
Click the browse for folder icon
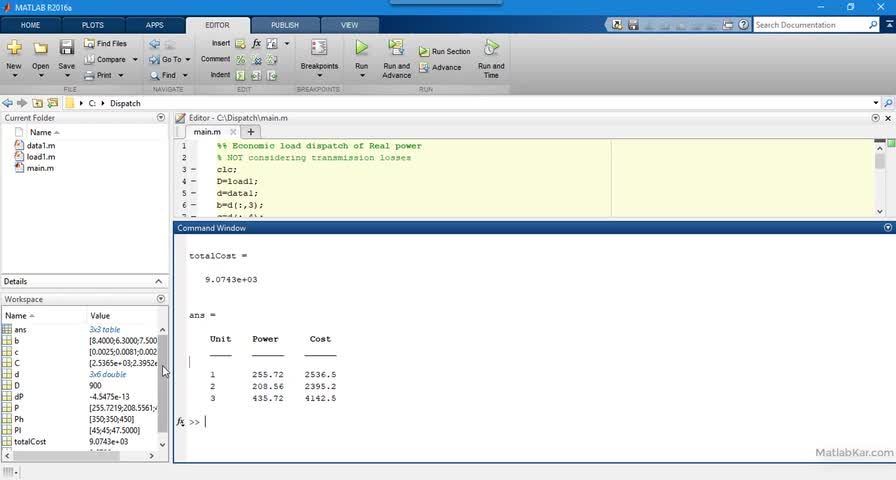click(x=53, y=103)
